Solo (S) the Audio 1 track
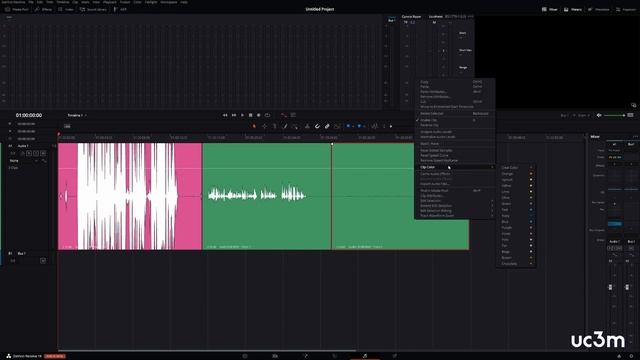640x360 pixels. click(36, 153)
